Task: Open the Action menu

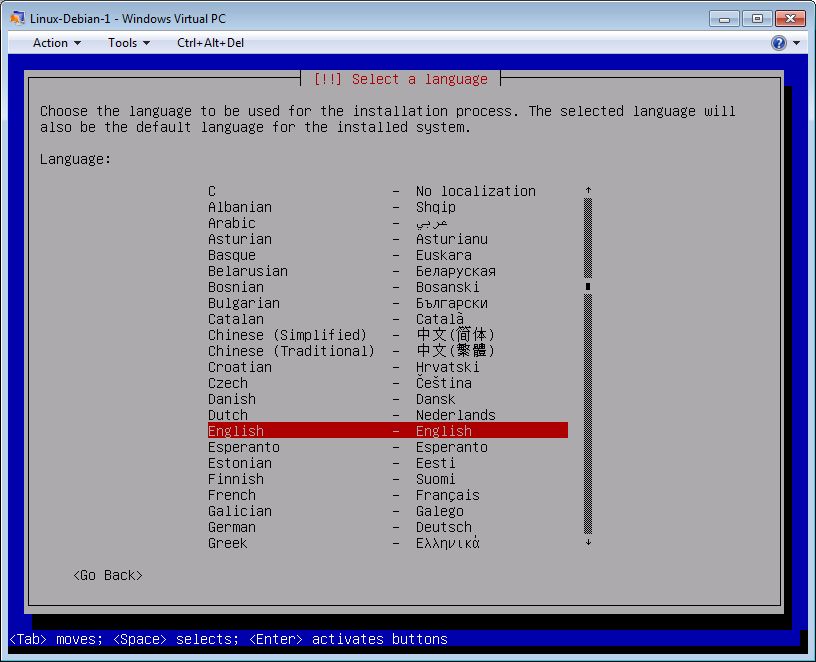Action: [x=57, y=43]
